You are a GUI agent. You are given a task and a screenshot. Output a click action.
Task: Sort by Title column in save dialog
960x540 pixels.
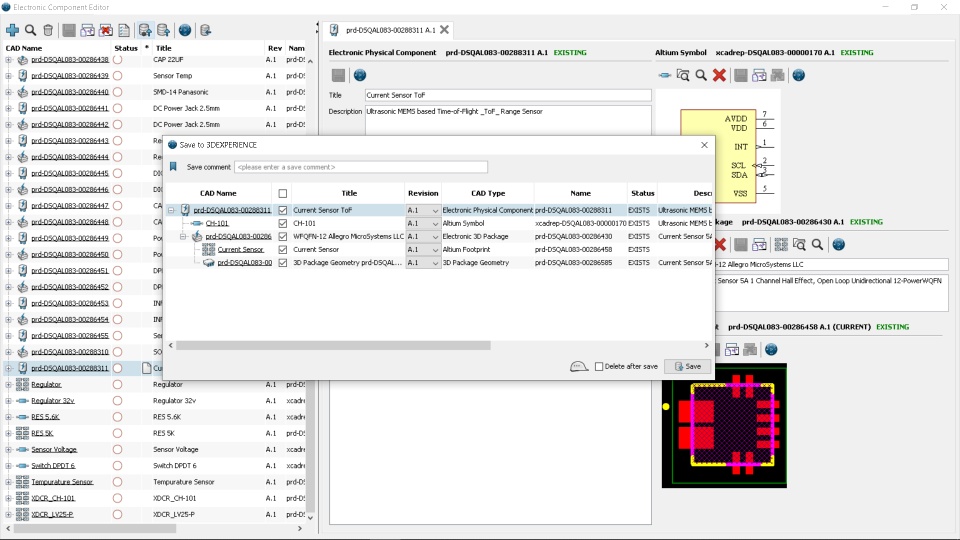tap(349, 193)
